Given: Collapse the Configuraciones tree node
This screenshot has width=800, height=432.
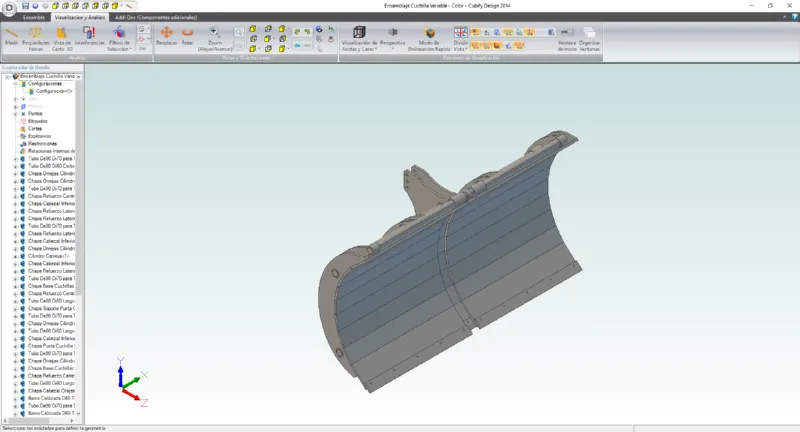Looking at the screenshot, I should (x=15, y=84).
